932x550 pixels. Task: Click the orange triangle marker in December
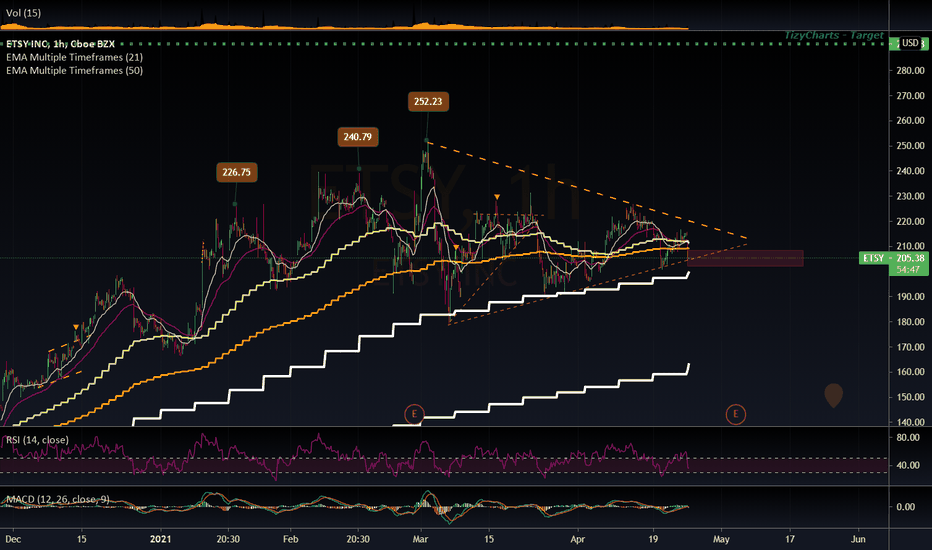75,328
